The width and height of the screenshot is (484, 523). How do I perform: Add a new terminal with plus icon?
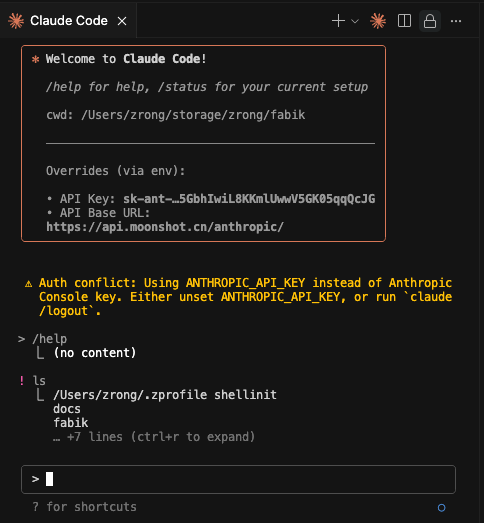point(338,21)
